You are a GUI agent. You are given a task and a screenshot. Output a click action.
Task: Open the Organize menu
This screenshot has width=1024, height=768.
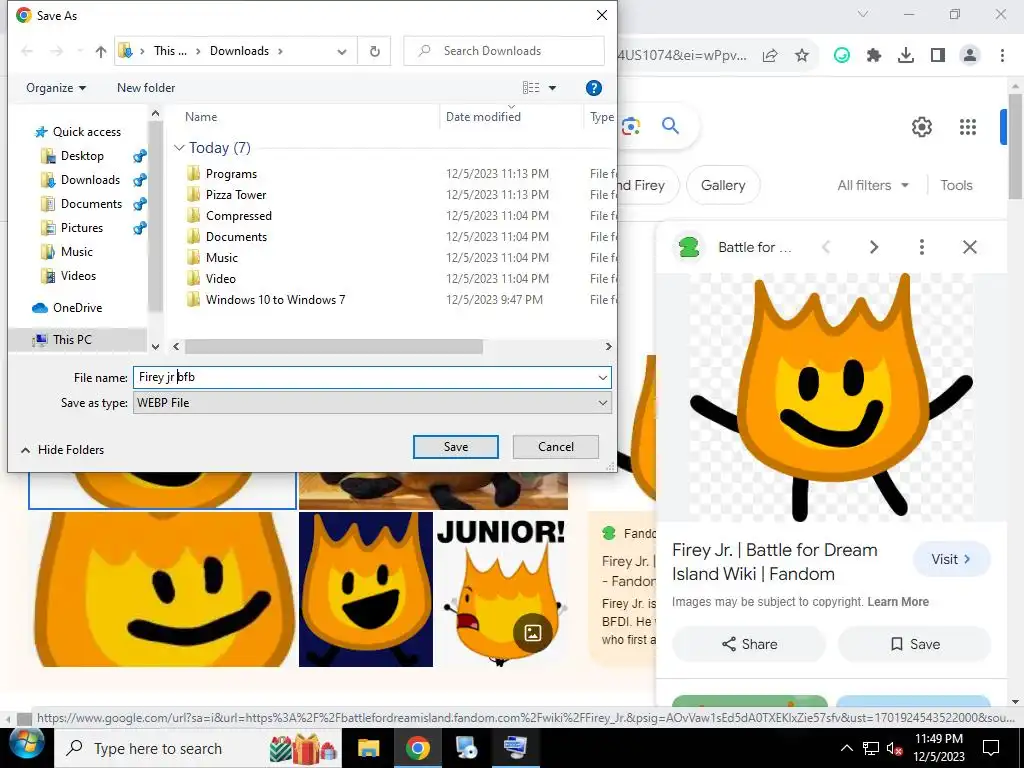(56, 88)
